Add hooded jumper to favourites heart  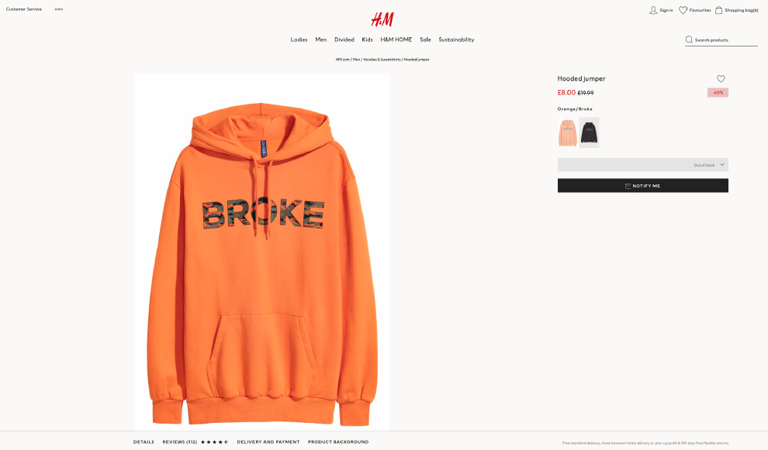(721, 79)
